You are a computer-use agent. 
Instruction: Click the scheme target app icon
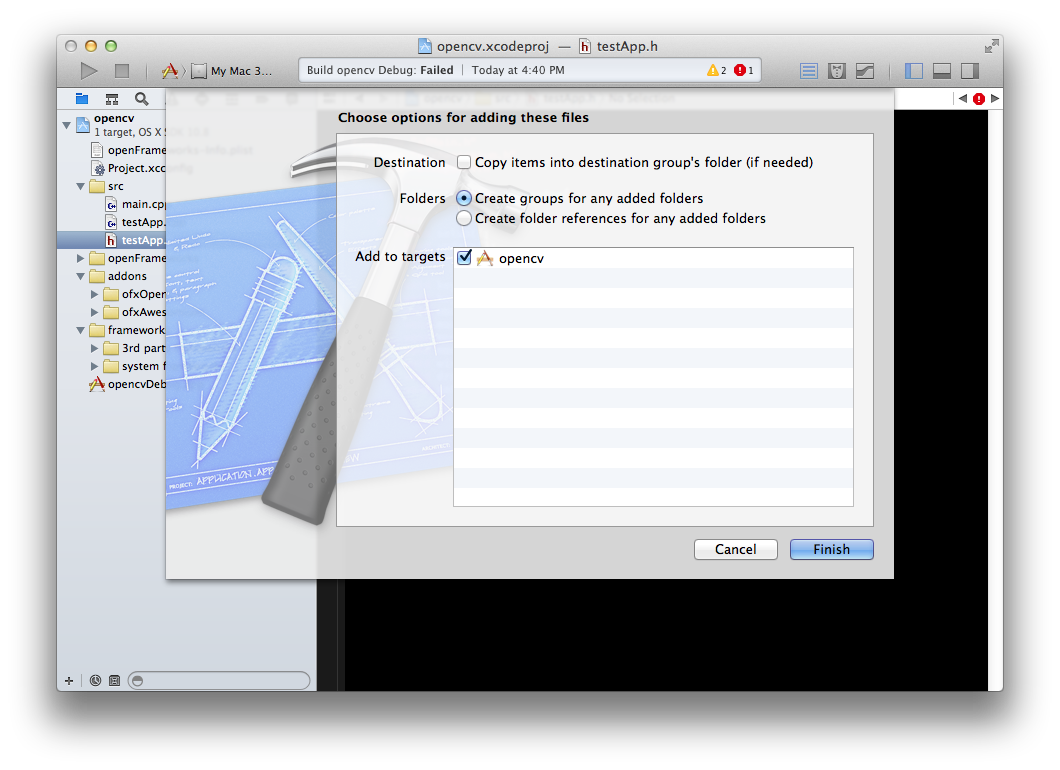pyautogui.click(x=170, y=70)
